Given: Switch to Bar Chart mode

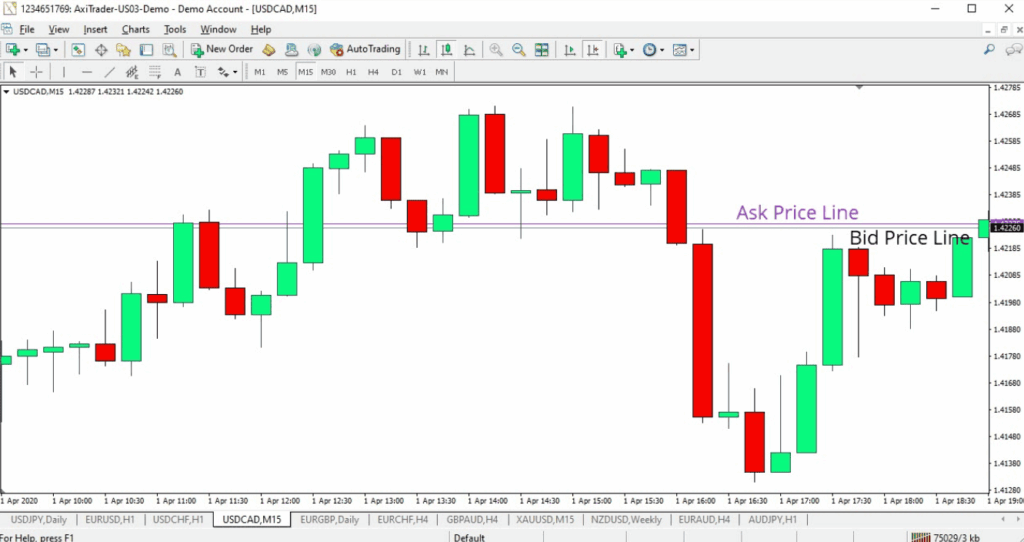Looking at the screenshot, I should coord(423,50).
